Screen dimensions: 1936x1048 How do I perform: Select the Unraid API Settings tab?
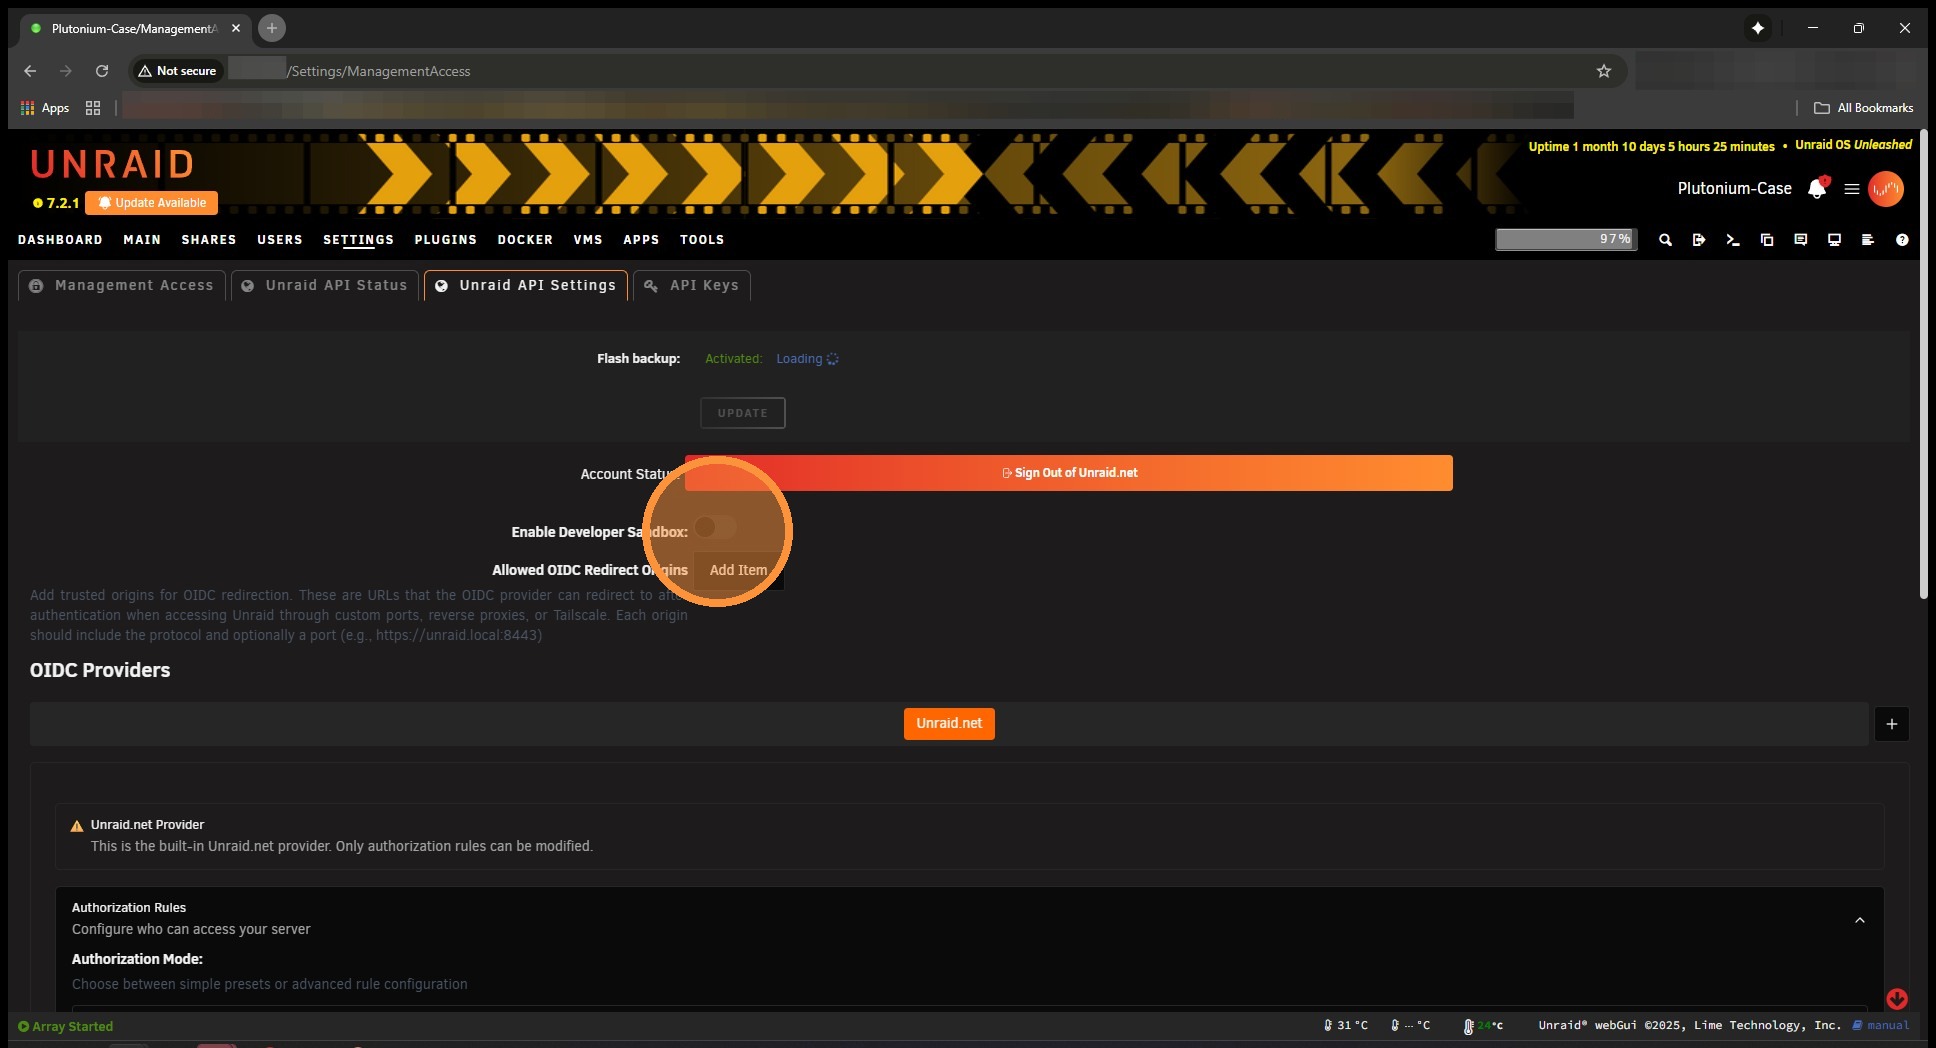[526, 286]
